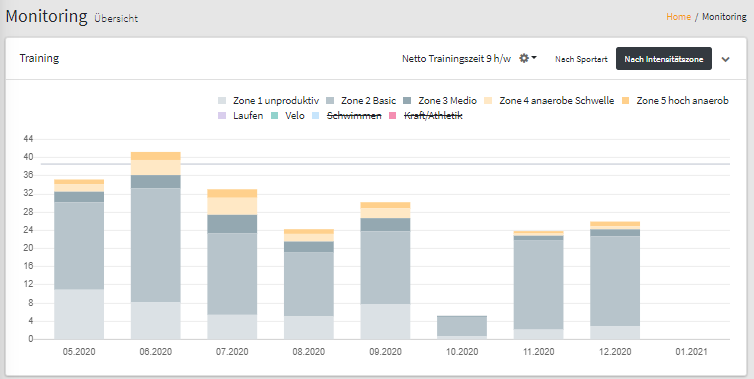Viewport: 754px width, 379px height.
Task: Enable the struck-through Schwimmen legend item
Action: click(x=346, y=116)
